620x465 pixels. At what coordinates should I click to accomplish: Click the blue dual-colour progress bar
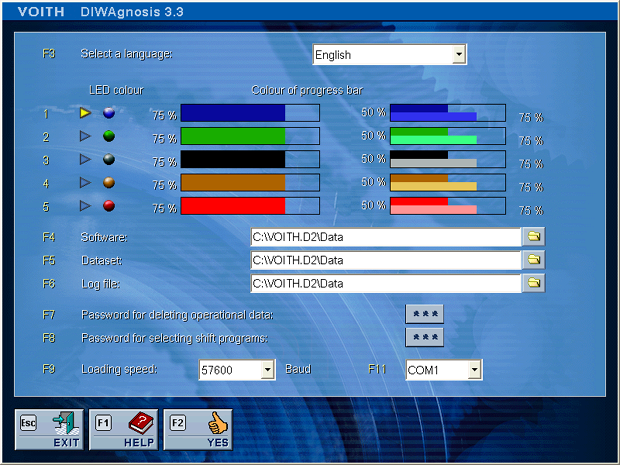pyautogui.click(x=448, y=113)
